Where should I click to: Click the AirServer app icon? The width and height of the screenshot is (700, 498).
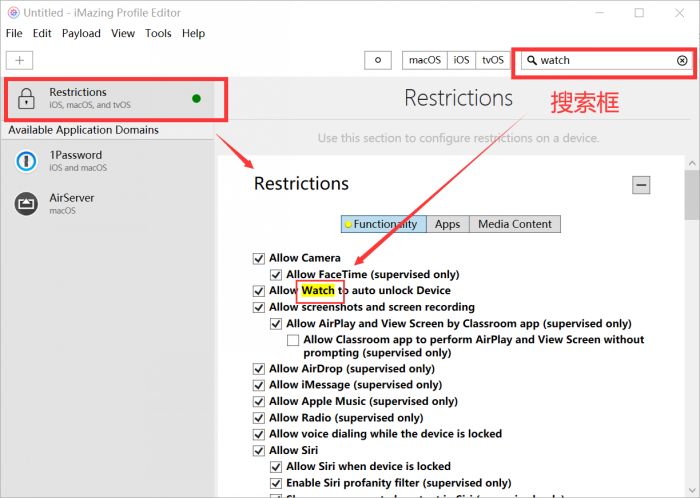coord(26,203)
